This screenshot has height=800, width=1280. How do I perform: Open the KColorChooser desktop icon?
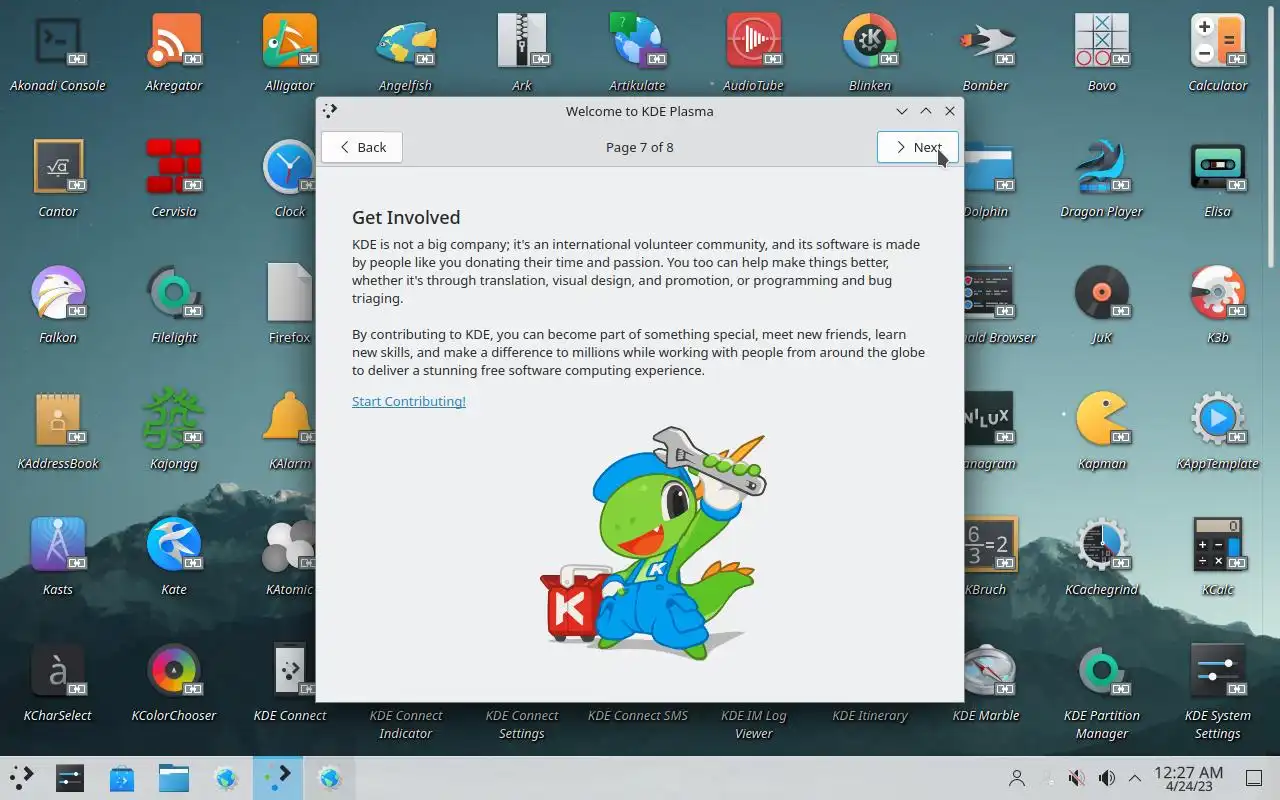[174, 672]
